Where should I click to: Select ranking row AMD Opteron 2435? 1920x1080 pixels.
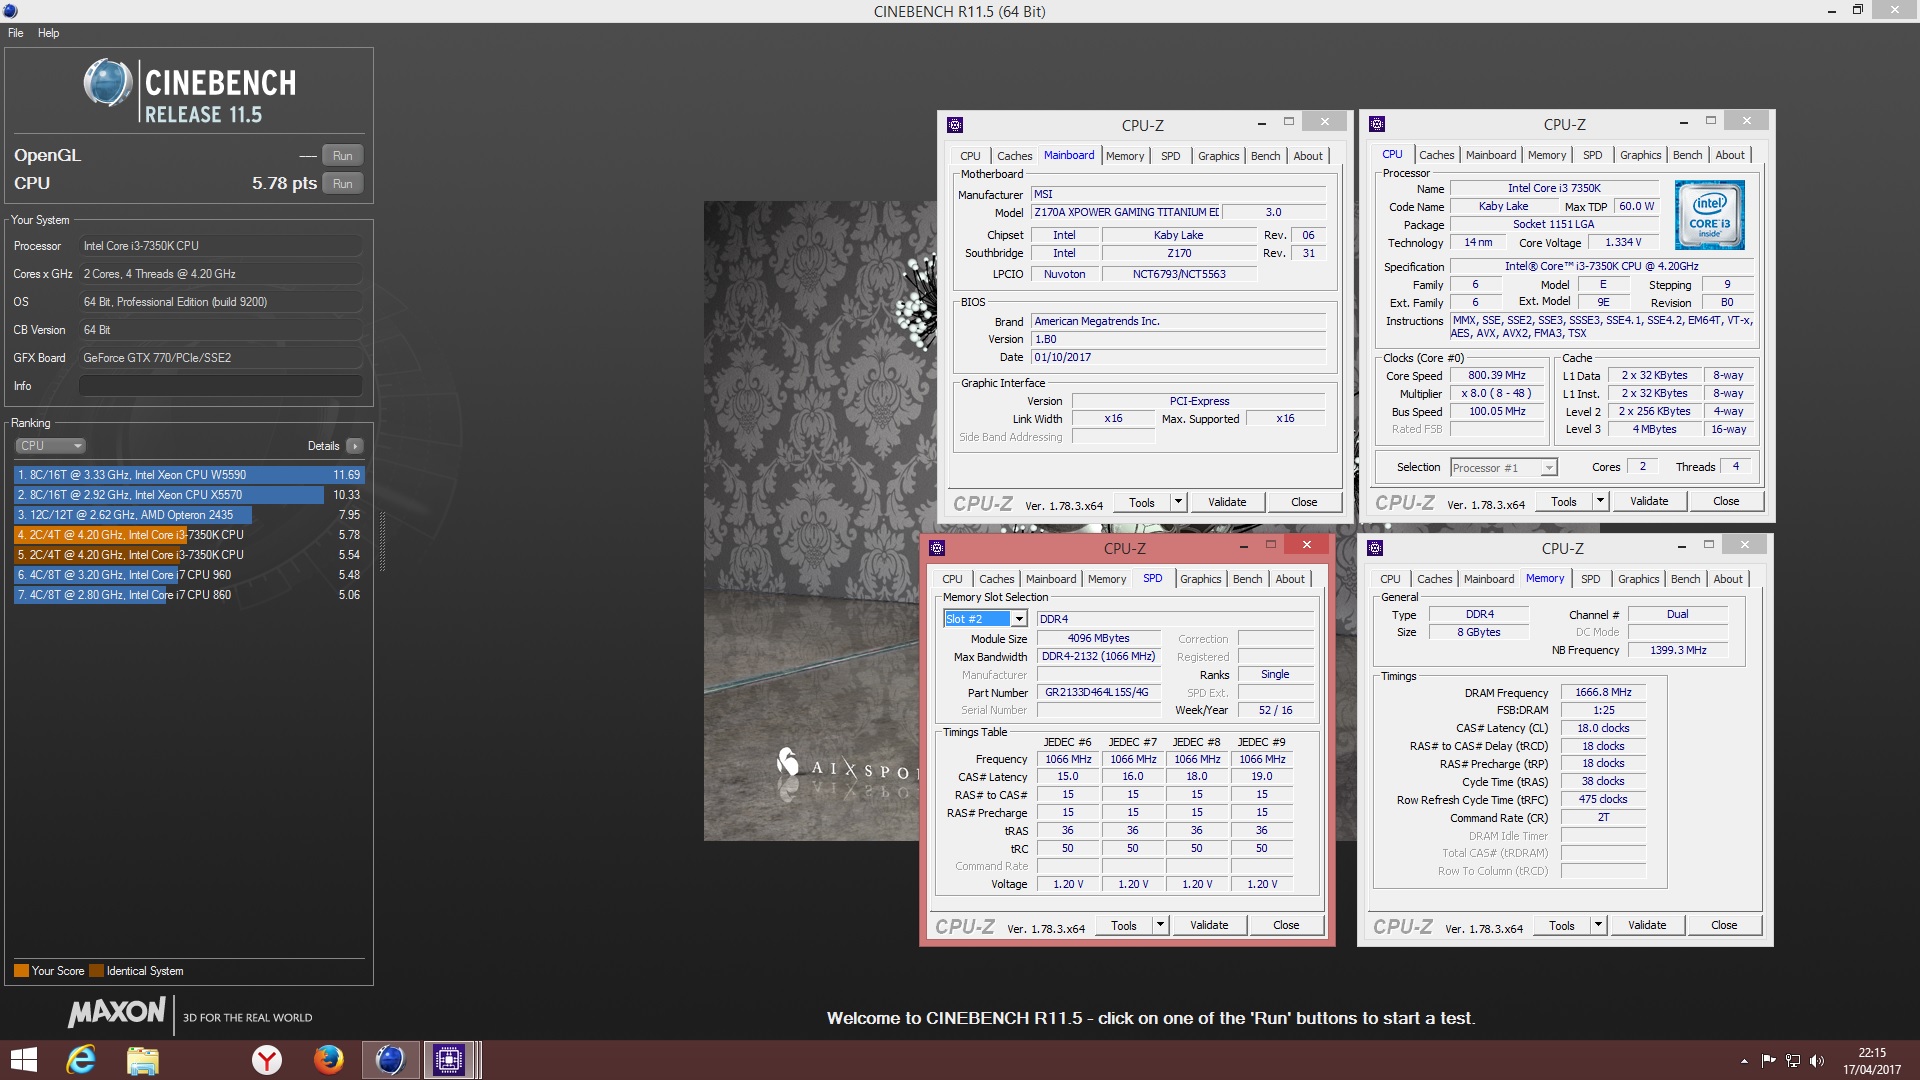click(189, 515)
